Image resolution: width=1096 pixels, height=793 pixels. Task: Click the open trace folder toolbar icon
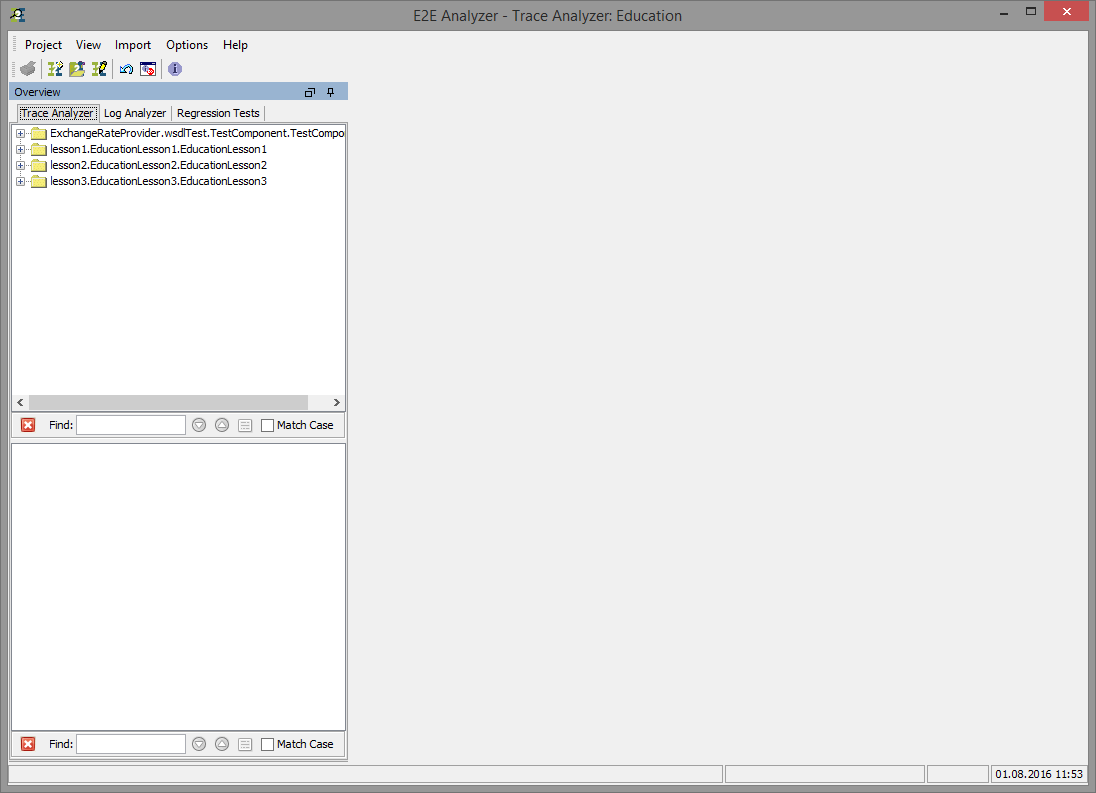pyautogui.click(x=77, y=69)
